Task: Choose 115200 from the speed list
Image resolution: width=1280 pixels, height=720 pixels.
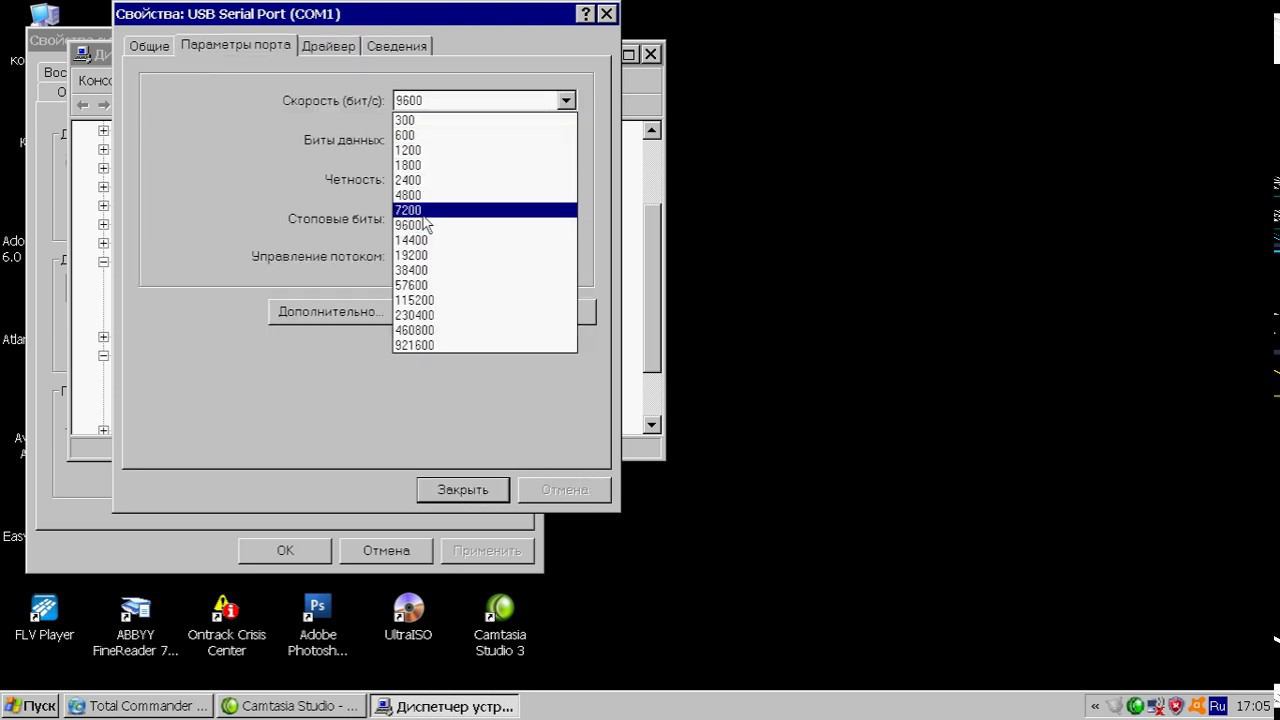Action: point(485,300)
